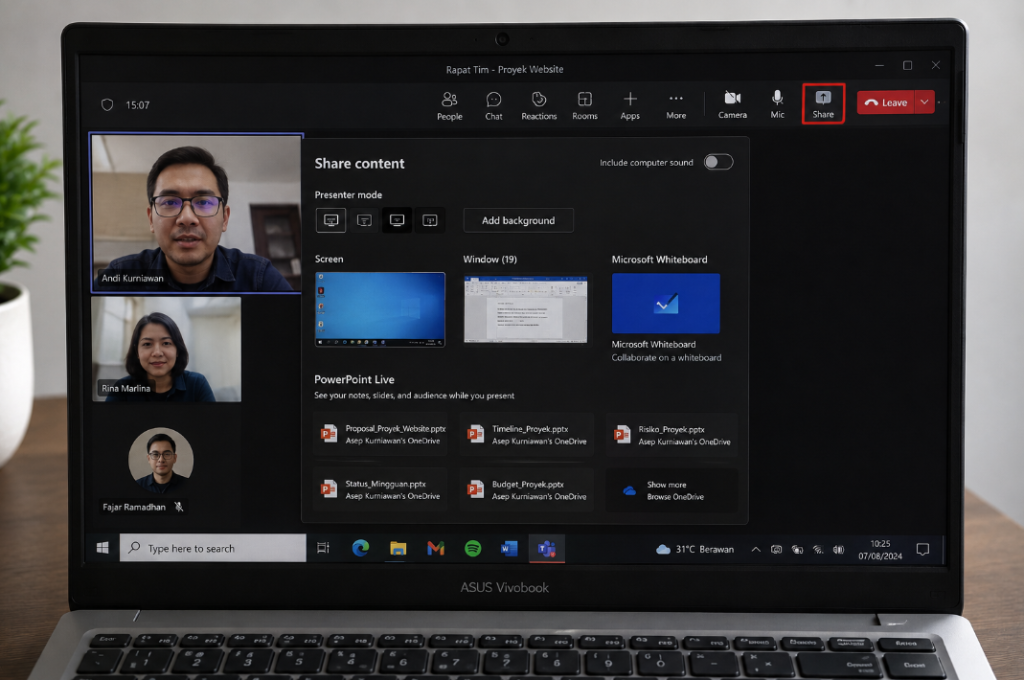Open Gmail from taskbar
The image size is (1024, 680).
[x=436, y=548]
